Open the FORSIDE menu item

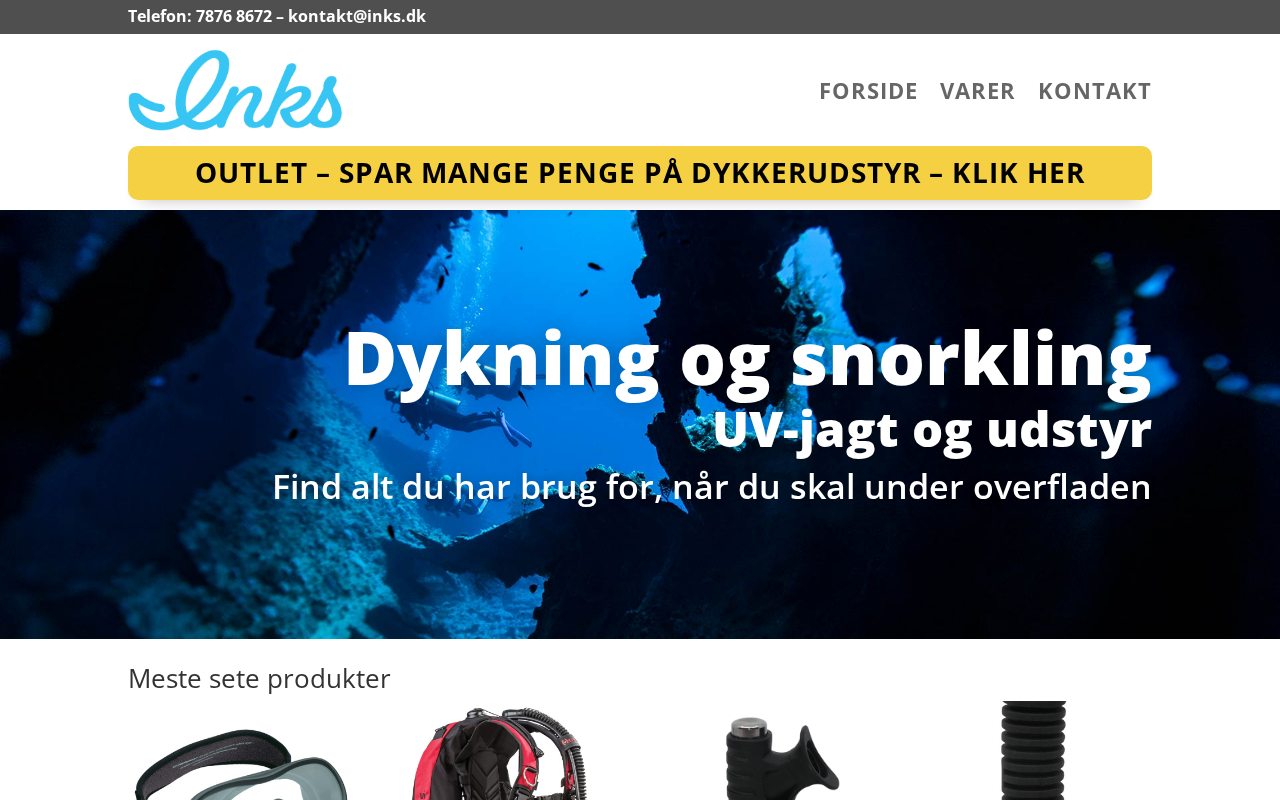coord(868,91)
